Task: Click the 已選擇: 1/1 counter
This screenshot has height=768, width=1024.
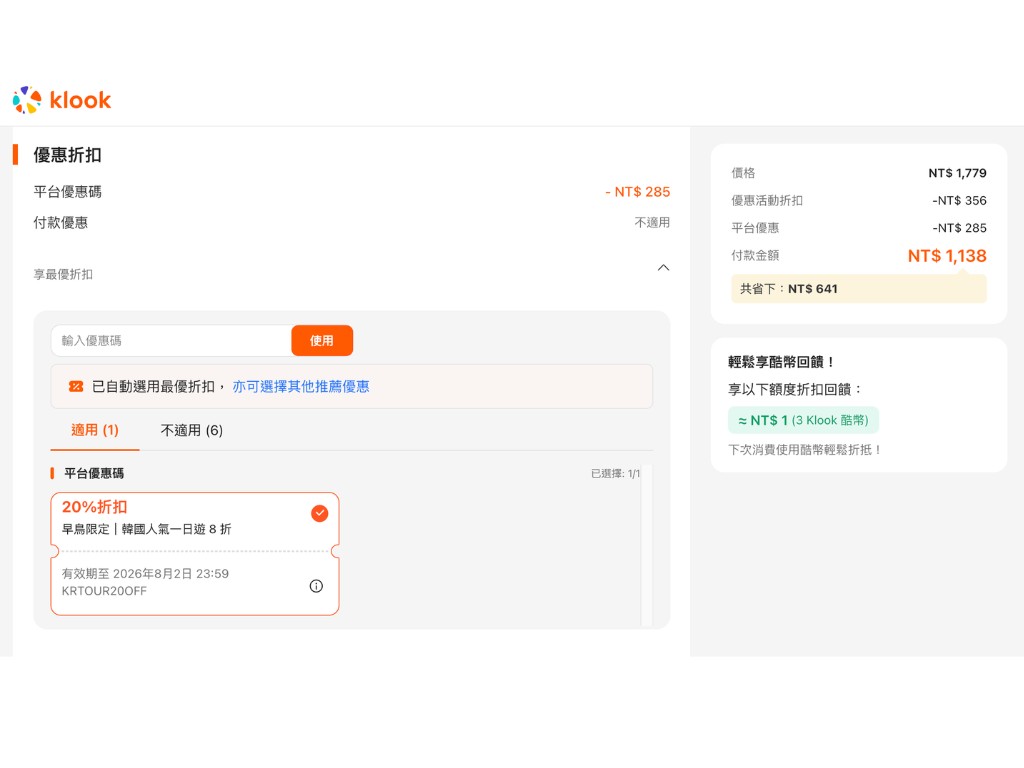Action: tap(615, 473)
